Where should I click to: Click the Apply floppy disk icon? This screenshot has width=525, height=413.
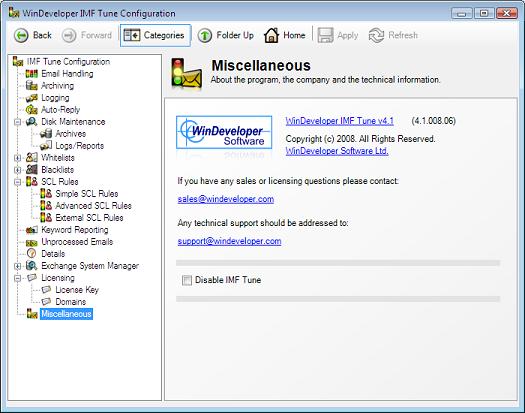(325, 35)
